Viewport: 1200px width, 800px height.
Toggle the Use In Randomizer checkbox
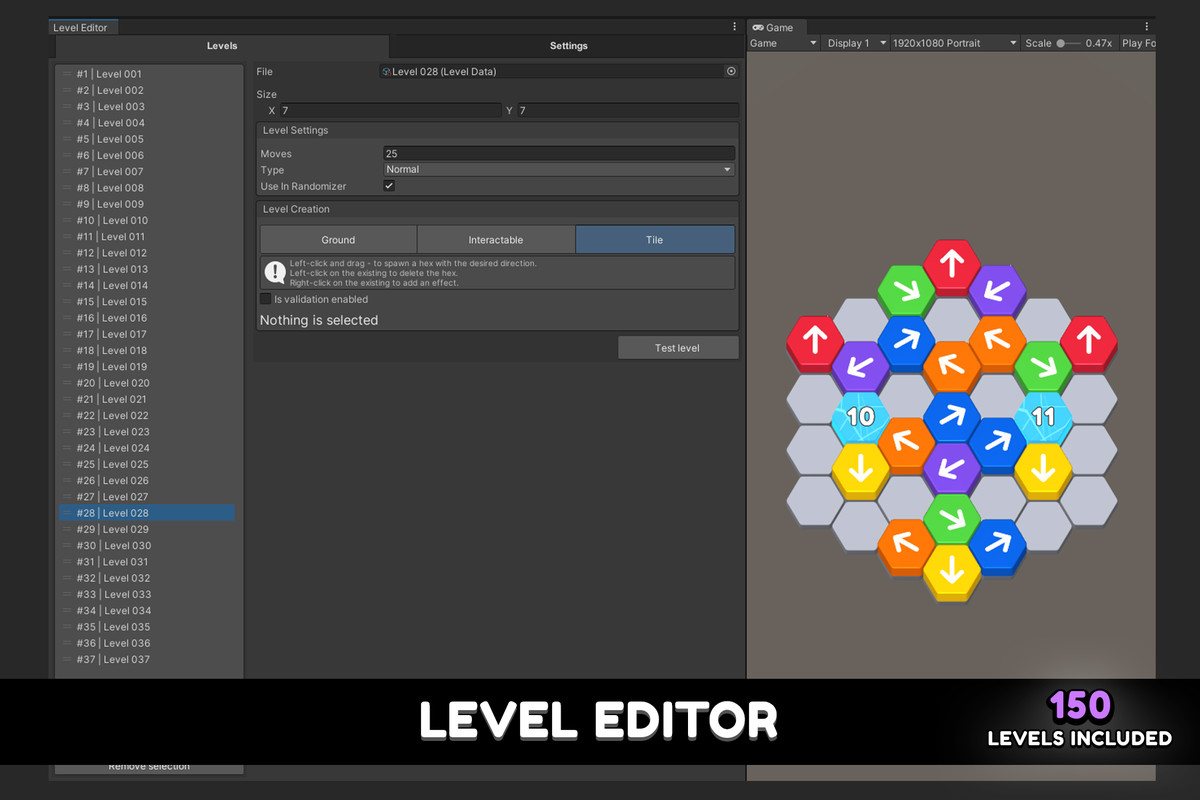(x=390, y=186)
